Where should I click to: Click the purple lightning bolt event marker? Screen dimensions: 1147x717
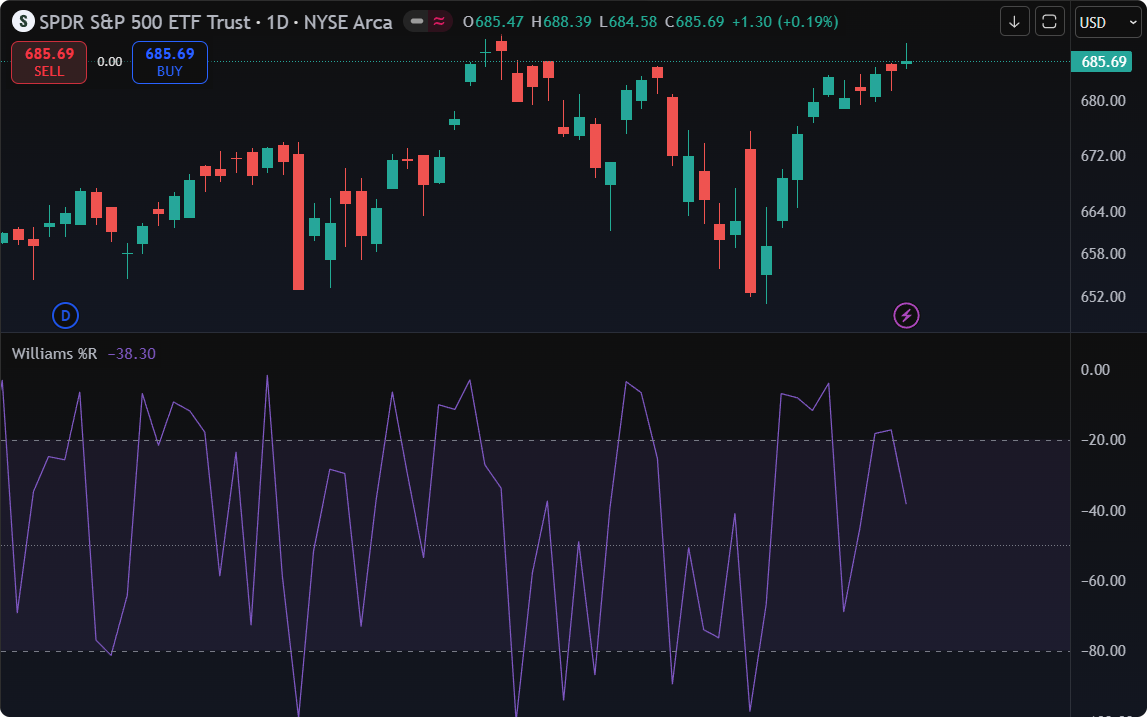(906, 316)
